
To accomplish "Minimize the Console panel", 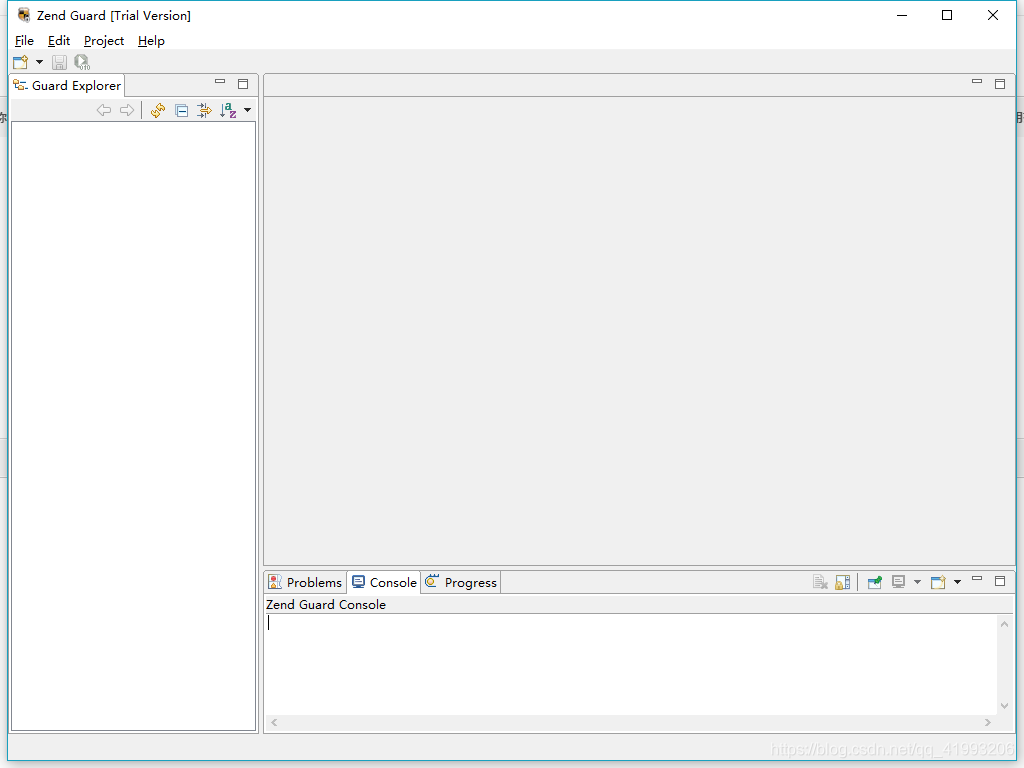I will [977, 579].
